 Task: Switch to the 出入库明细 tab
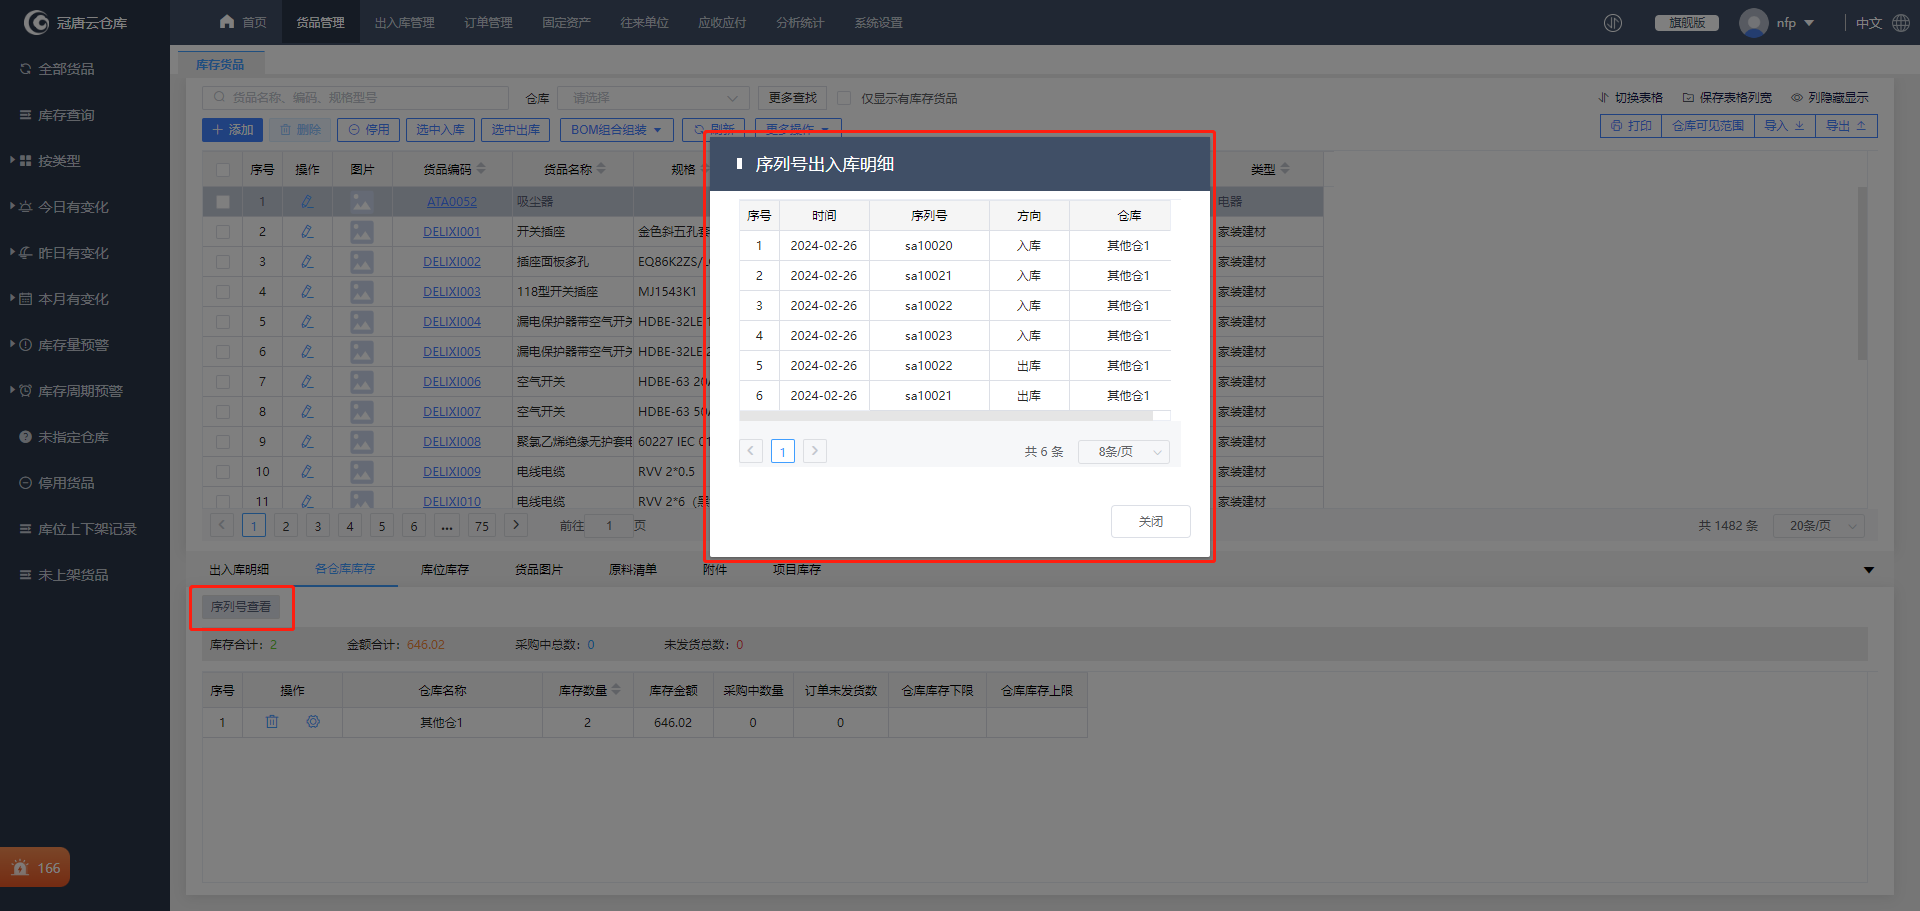click(239, 570)
